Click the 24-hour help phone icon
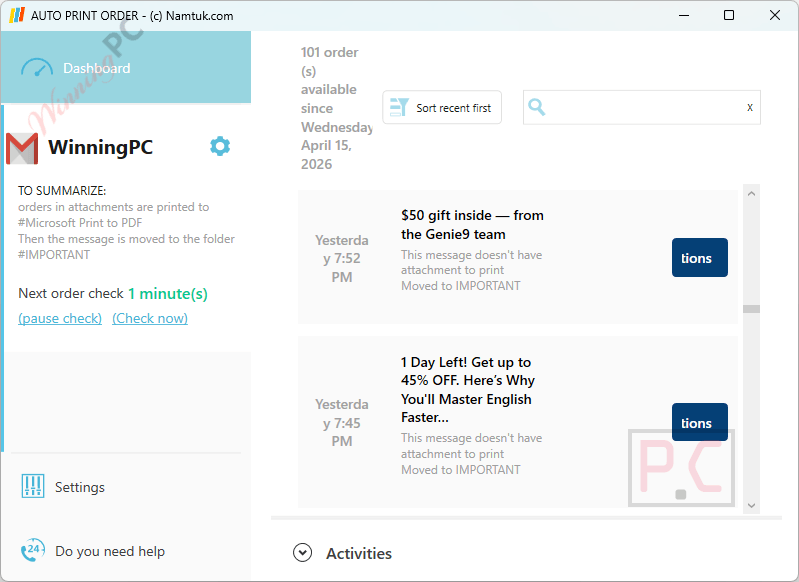The width and height of the screenshot is (799, 582). 33,550
